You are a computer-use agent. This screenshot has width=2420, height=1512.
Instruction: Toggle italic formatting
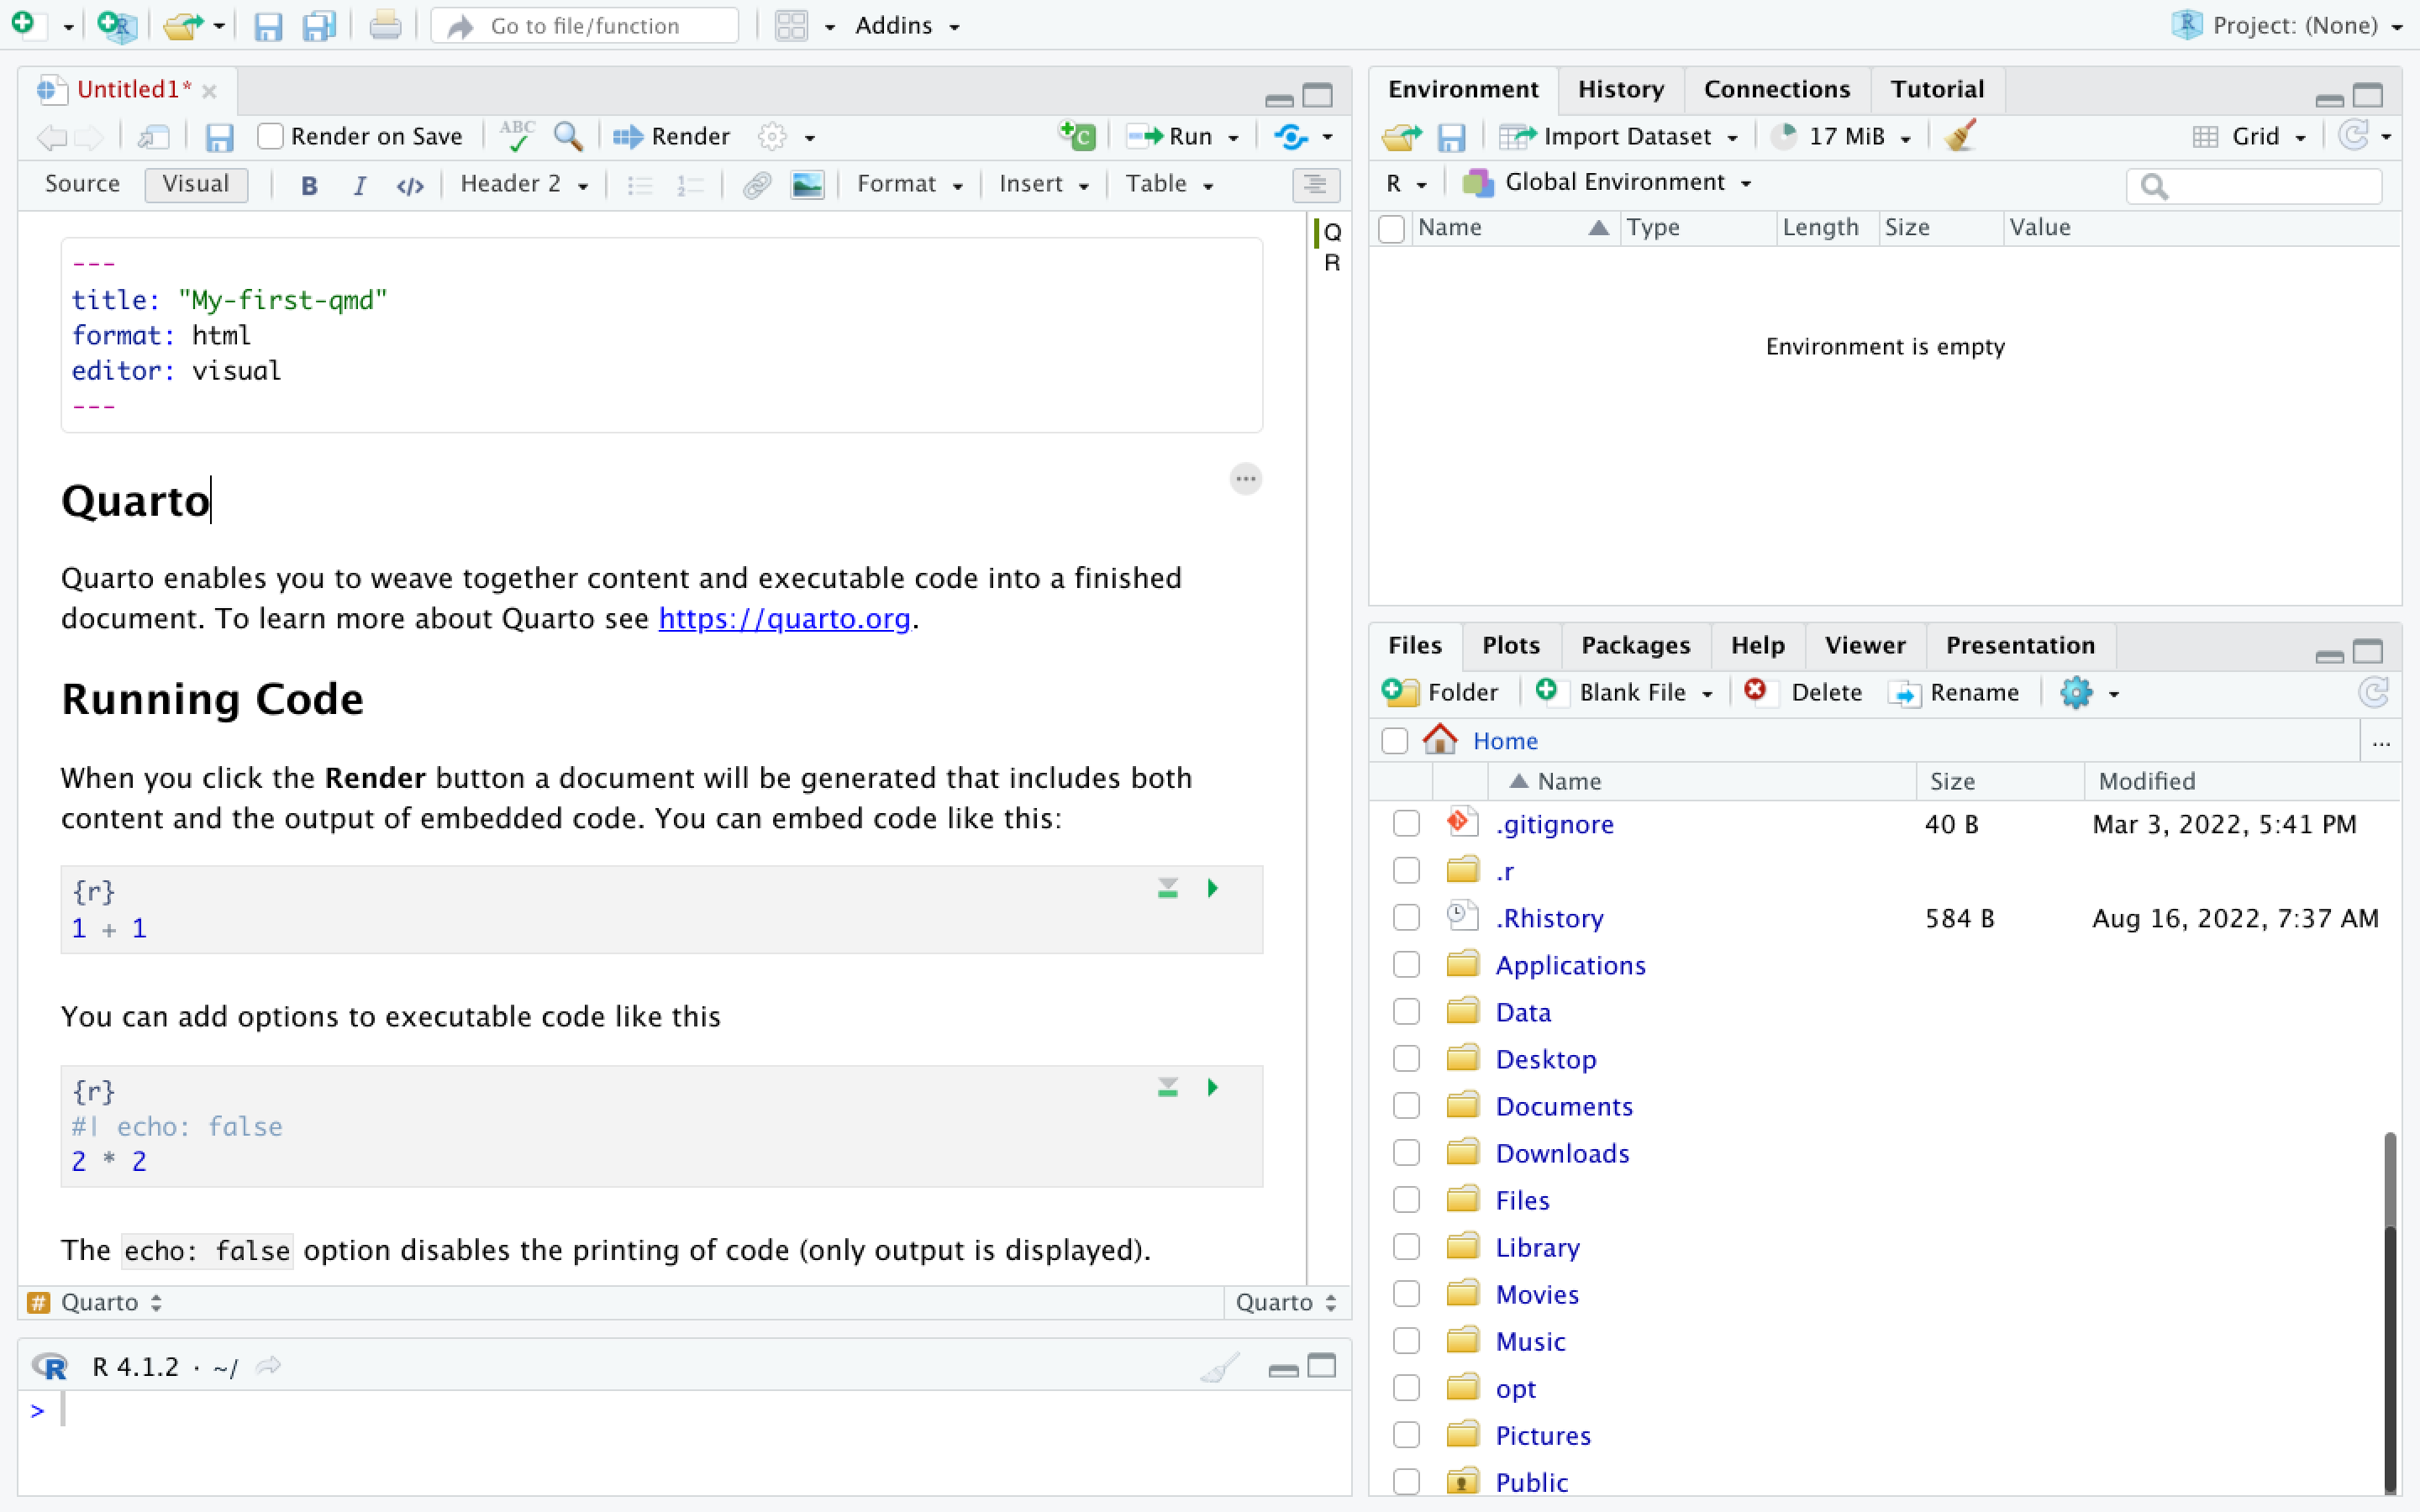[359, 185]
